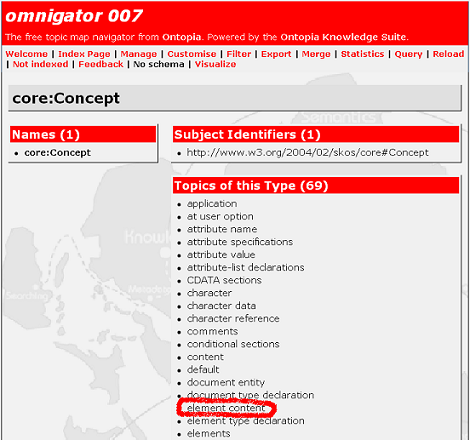Open the character reference topic
Screen dimensions: 470x440
click(233, 319)
